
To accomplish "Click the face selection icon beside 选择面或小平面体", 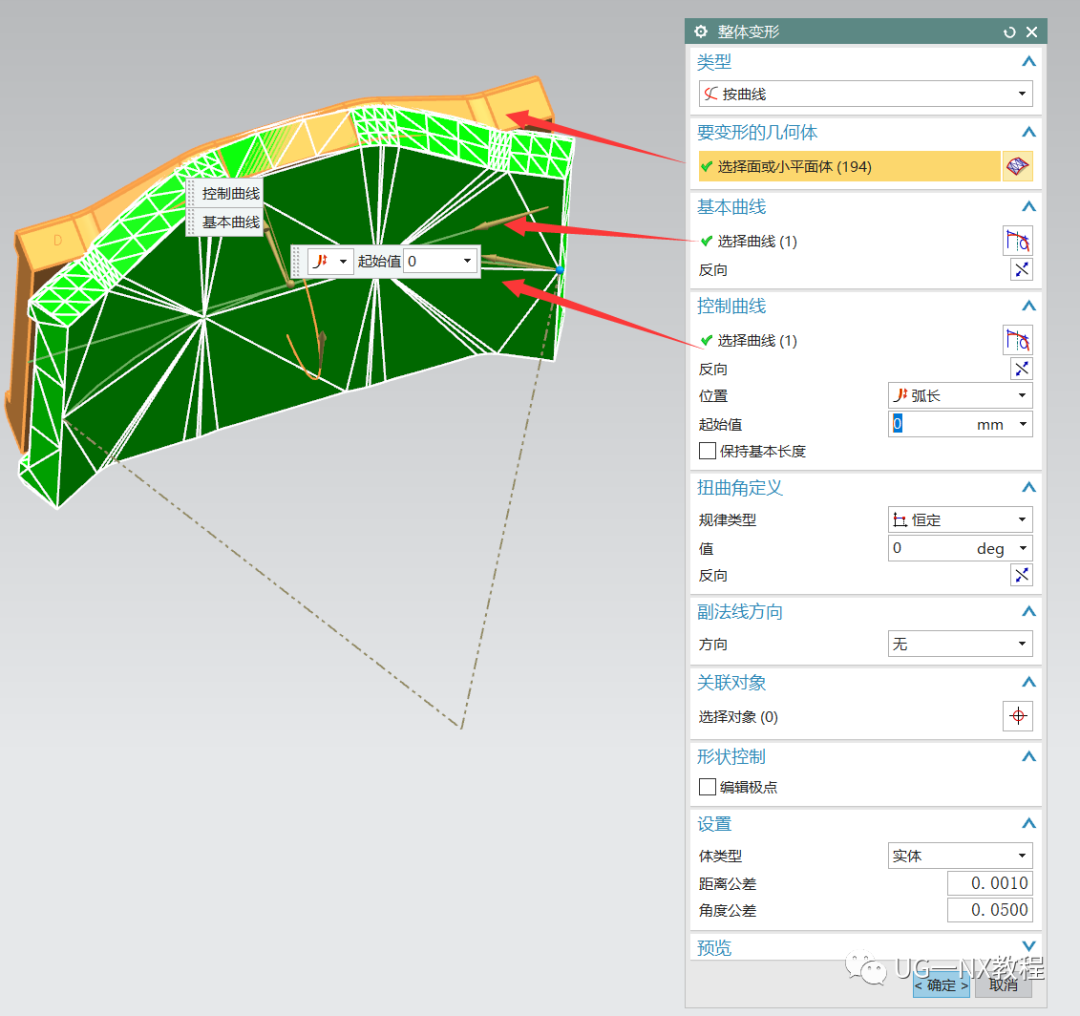I will (x=1017, y=166).
